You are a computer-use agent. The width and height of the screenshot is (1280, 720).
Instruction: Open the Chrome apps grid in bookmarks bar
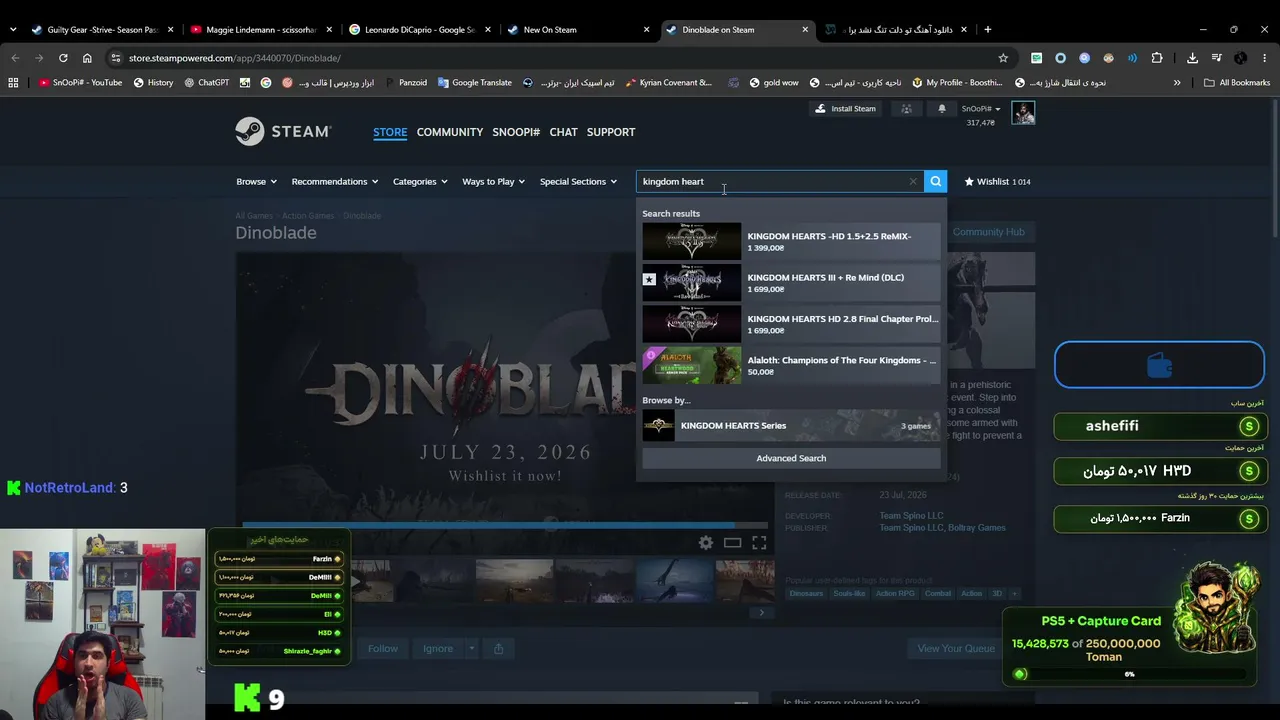[13, 83]
